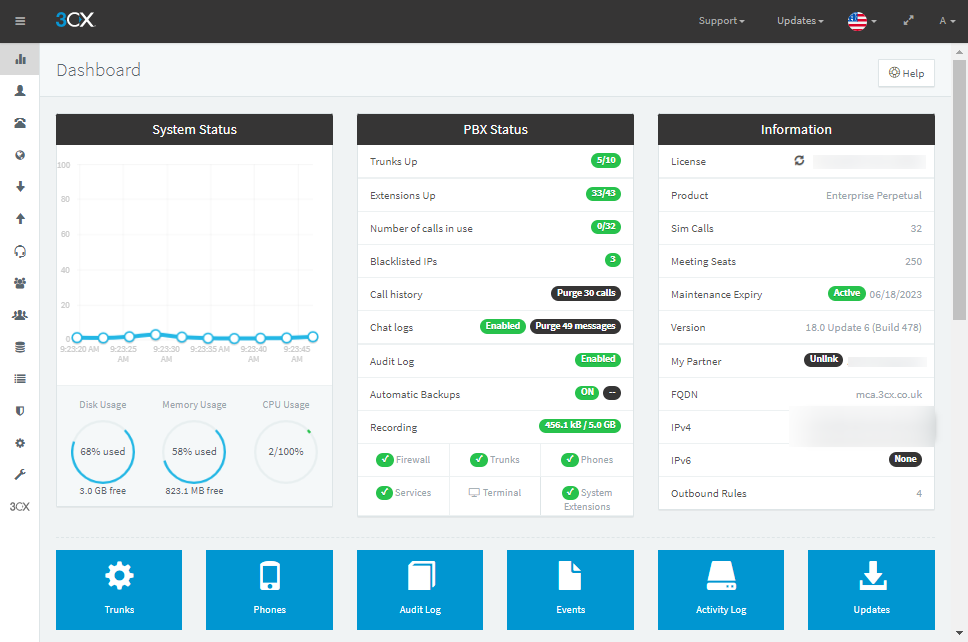The image size is (968, 642).
Task: Click the 06/18/2023 maintenance expiry date
Action: click(895, 294)
